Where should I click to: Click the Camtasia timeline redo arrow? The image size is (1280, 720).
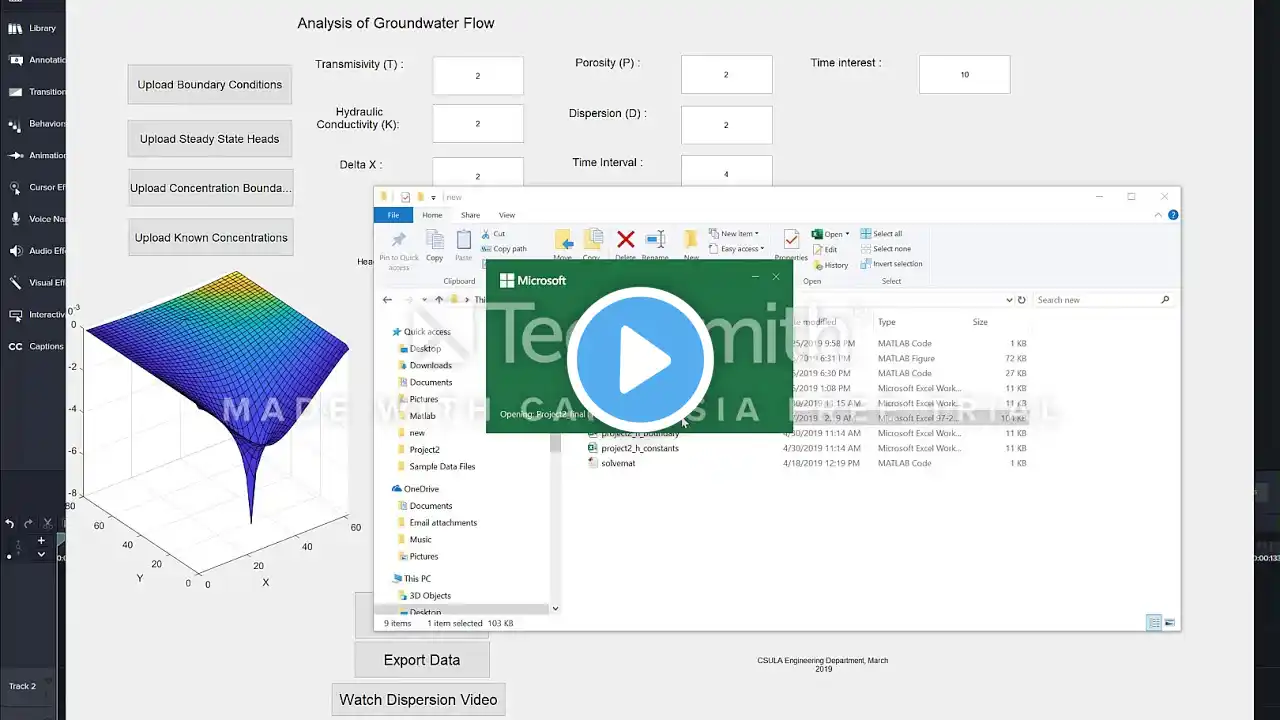click(29, 523)
